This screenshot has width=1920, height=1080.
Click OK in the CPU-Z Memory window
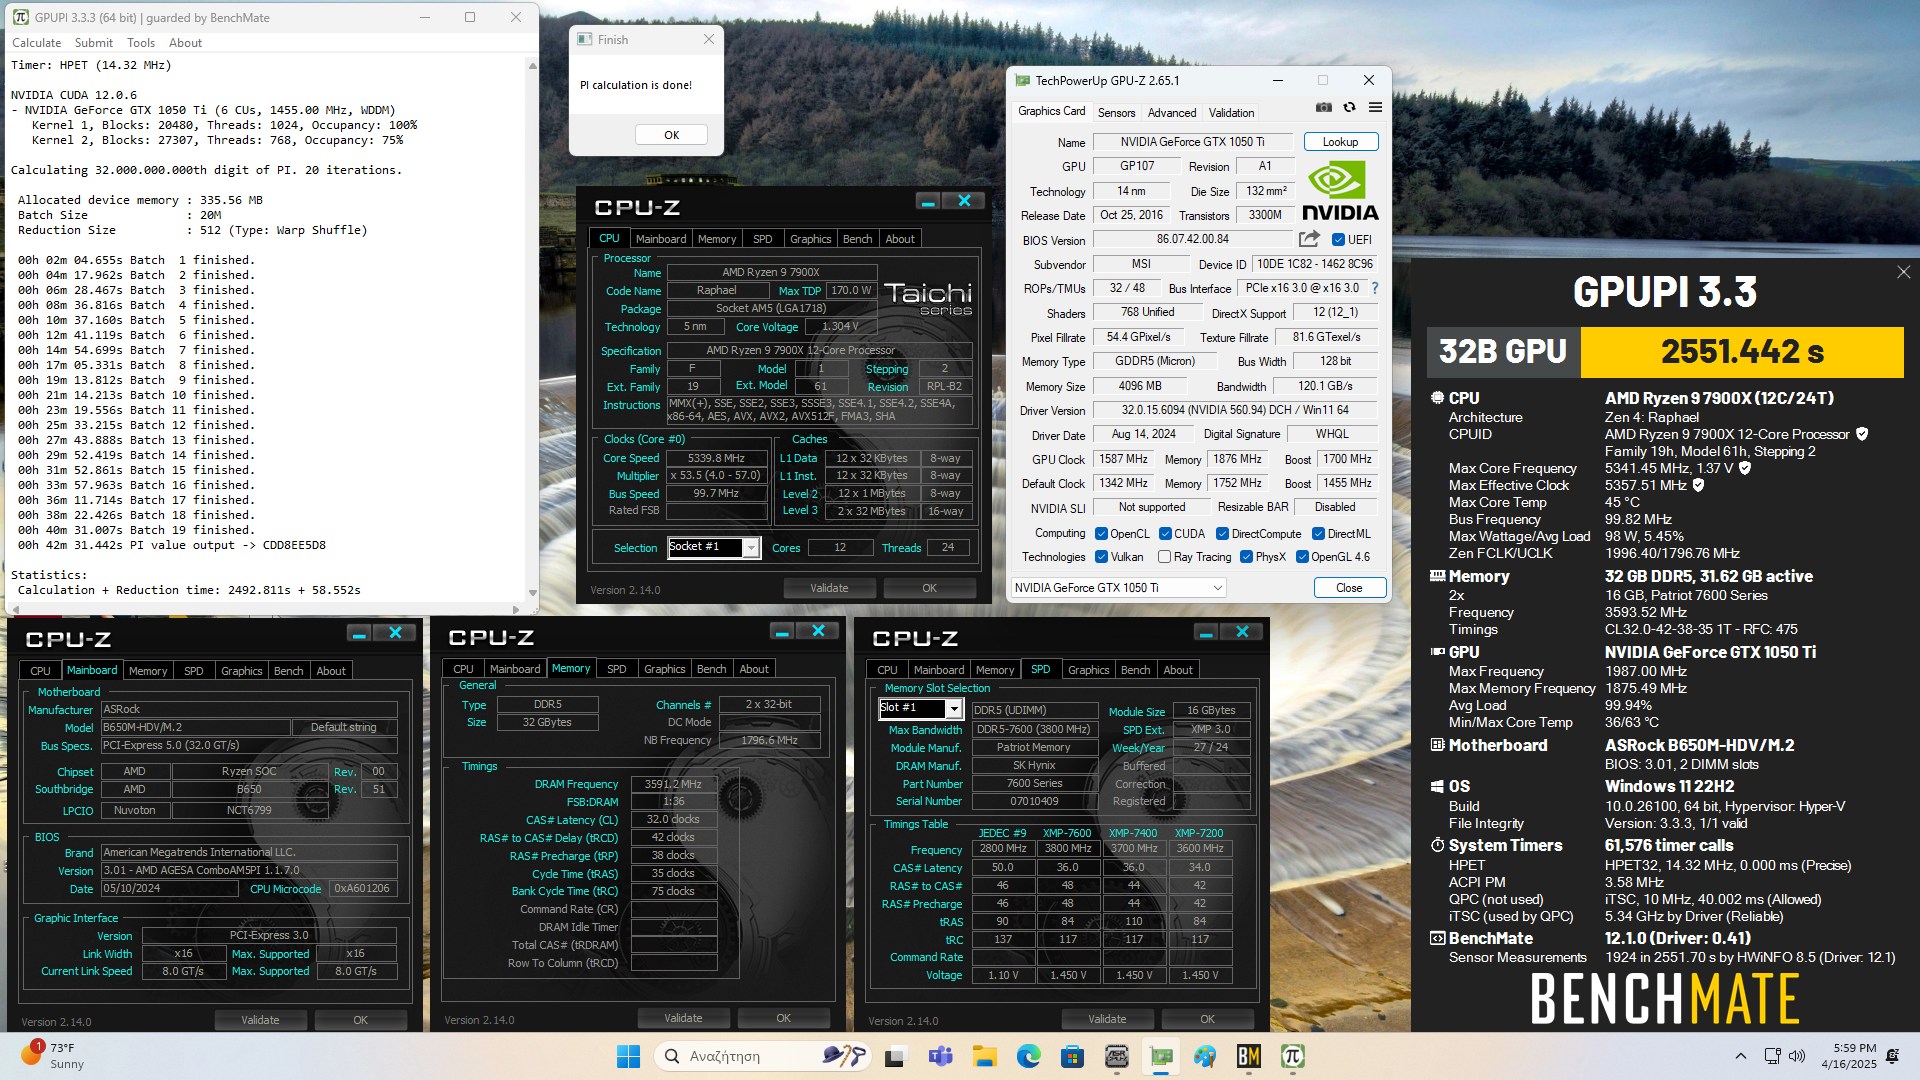pos(783,1018)
